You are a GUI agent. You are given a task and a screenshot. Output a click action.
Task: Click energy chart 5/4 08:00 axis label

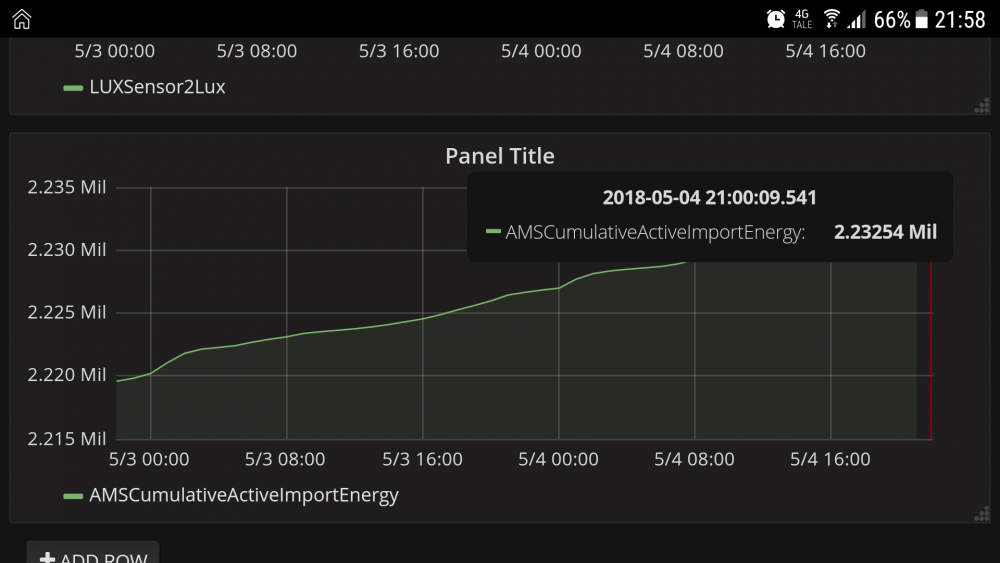click(694, 459)
